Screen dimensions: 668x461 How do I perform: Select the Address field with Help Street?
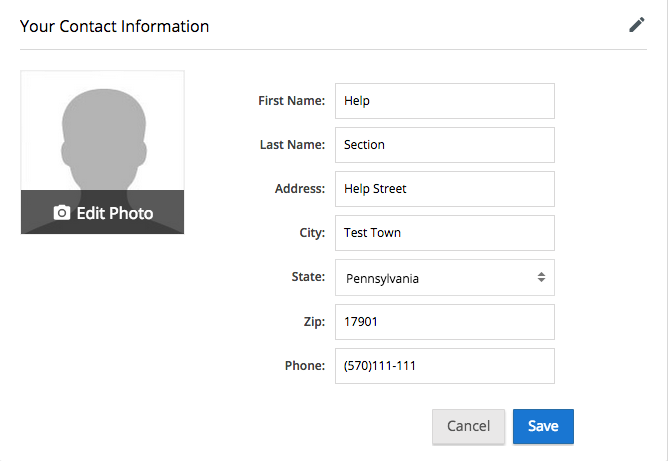point(444,189)
